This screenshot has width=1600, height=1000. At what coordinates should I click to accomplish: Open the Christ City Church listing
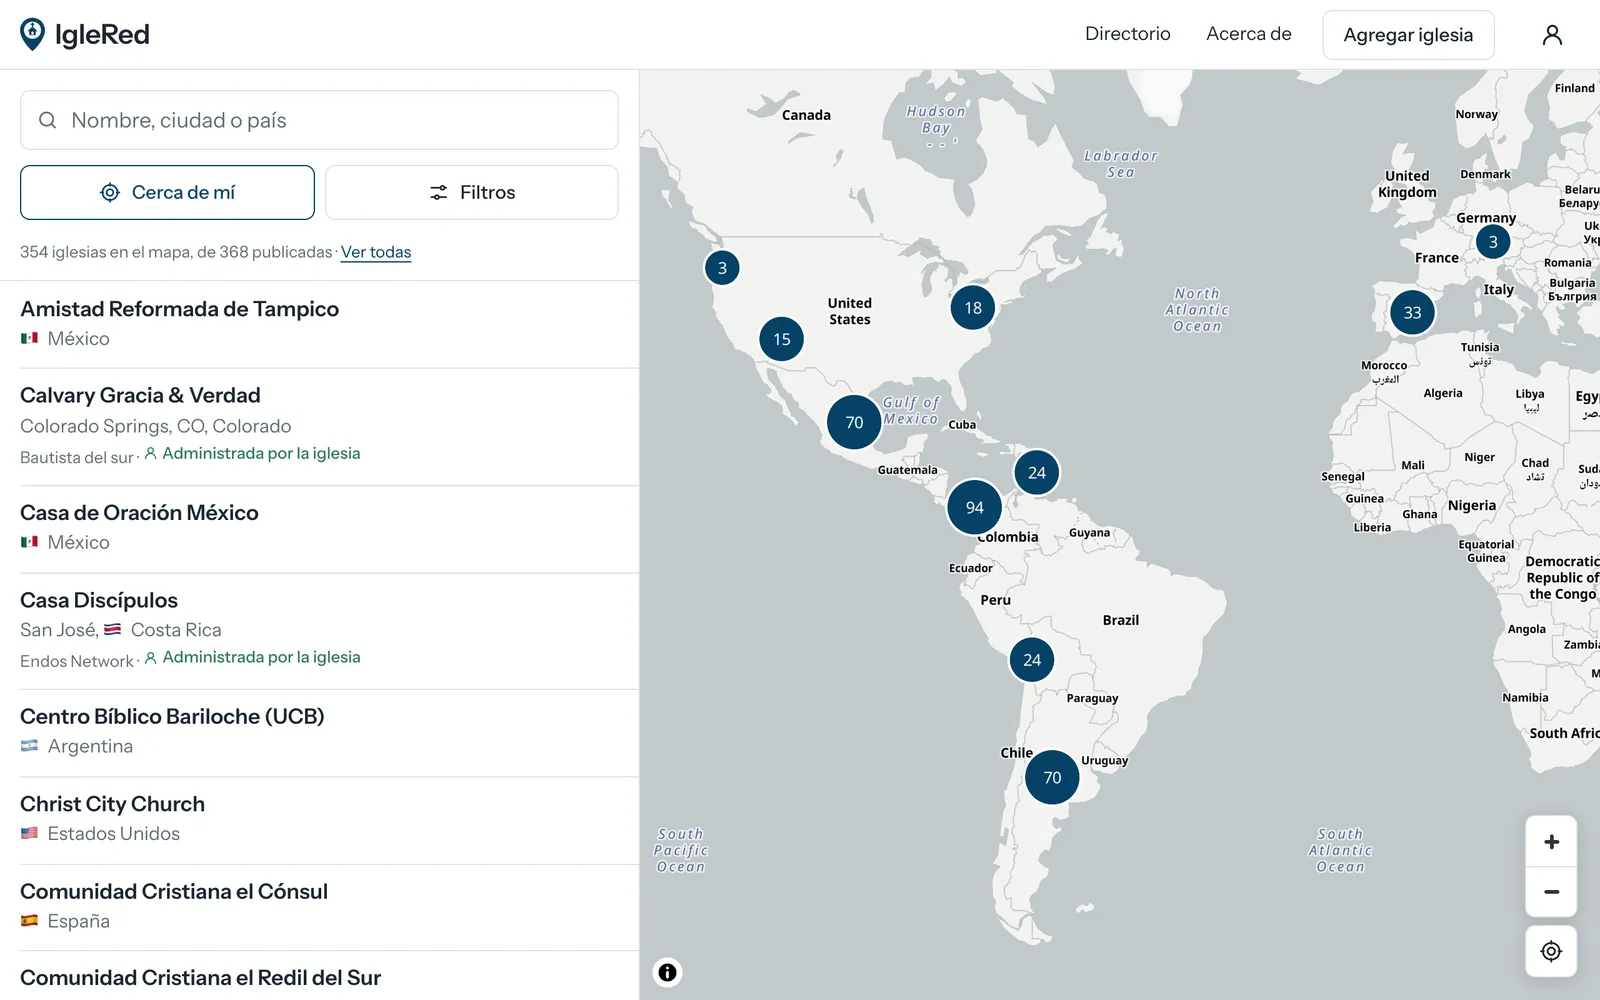[x=319, y=820]
